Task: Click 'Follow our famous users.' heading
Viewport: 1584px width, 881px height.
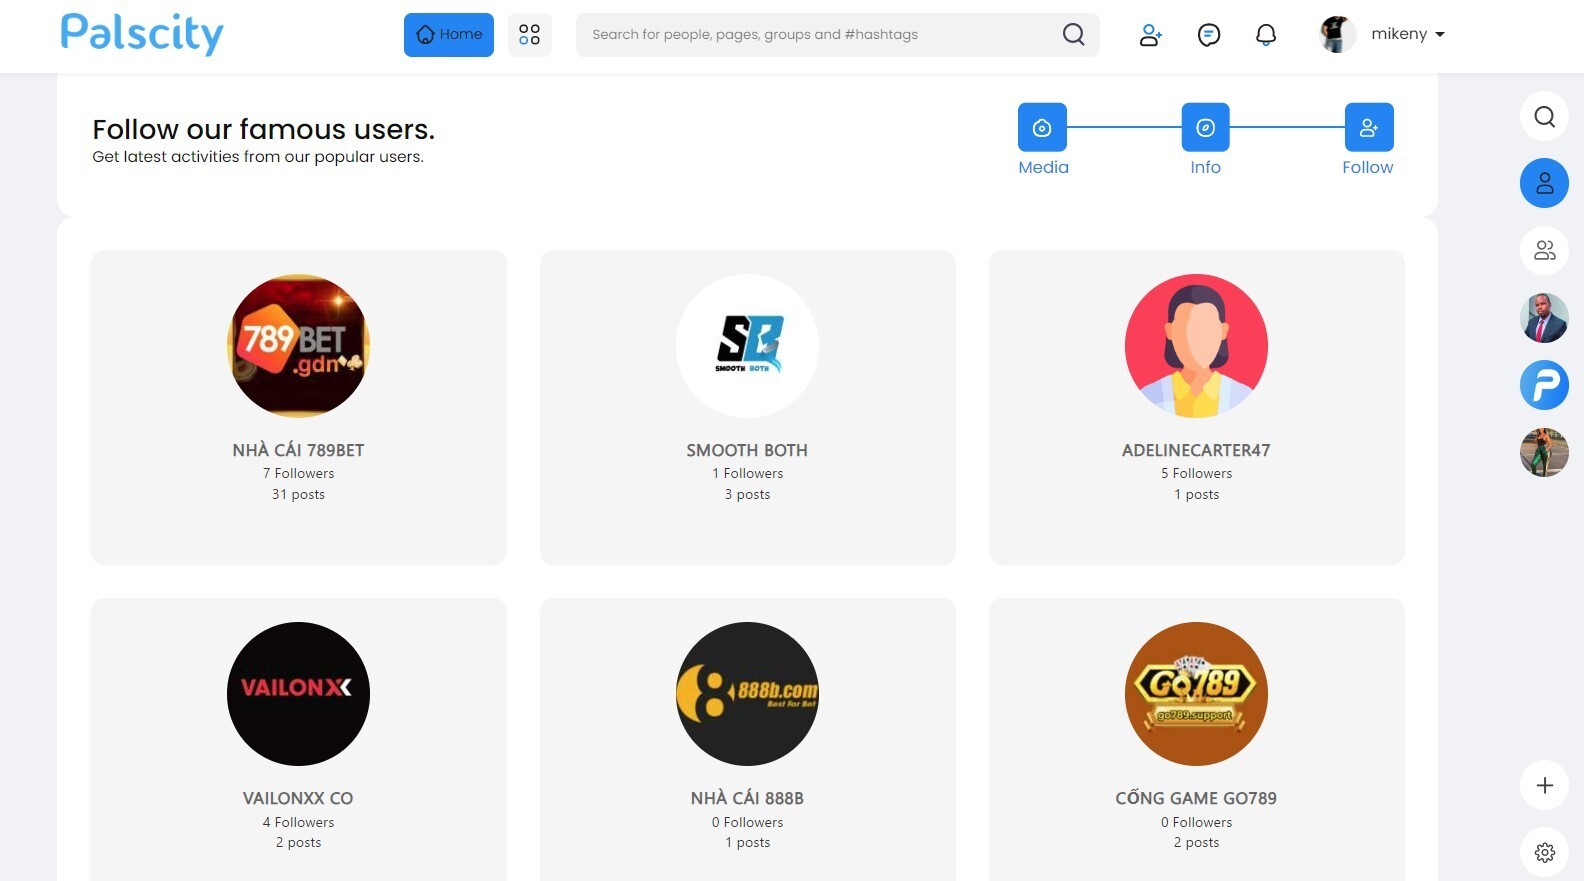Action: pos(264,129)
